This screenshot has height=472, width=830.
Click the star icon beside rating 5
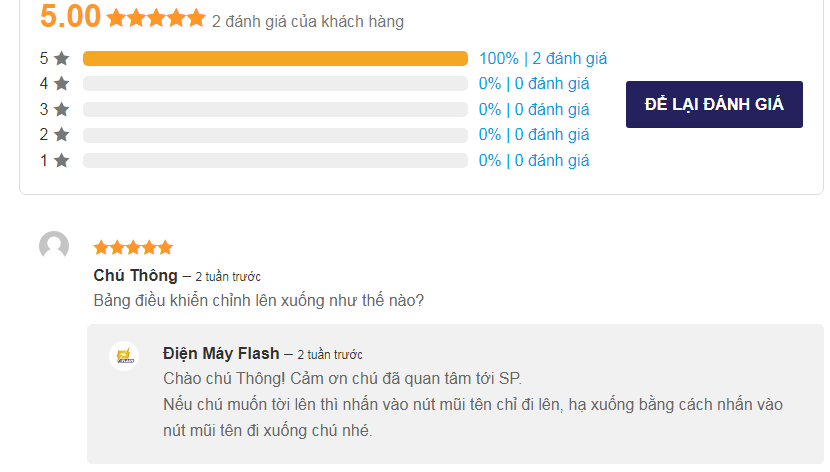(x=62, y=58)
